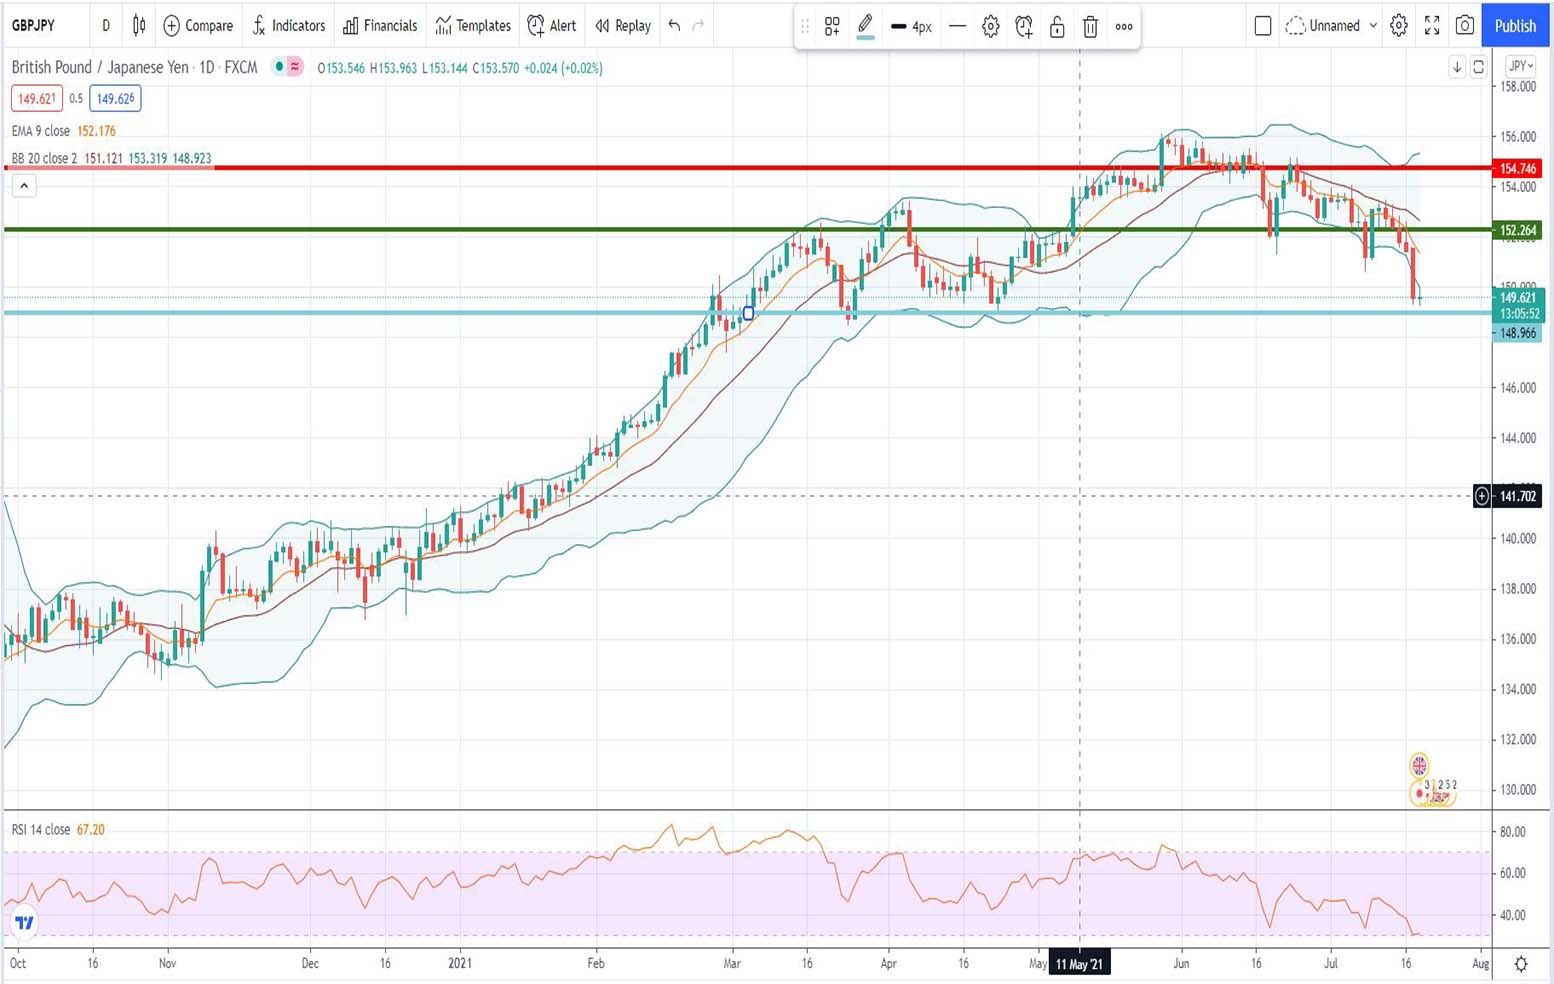Take a chart snapshot with camera icon
Viewport: 1554px width, 984px height.
click(1465, 26)
